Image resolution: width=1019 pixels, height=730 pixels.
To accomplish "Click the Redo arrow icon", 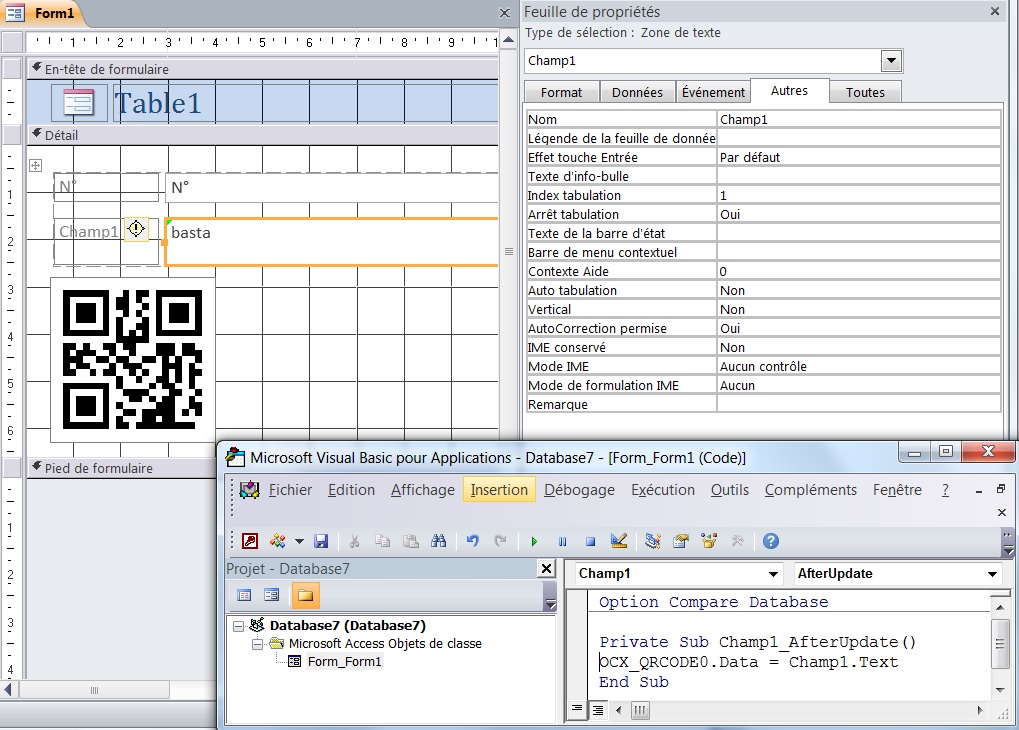I will click(x=500, y=541).
